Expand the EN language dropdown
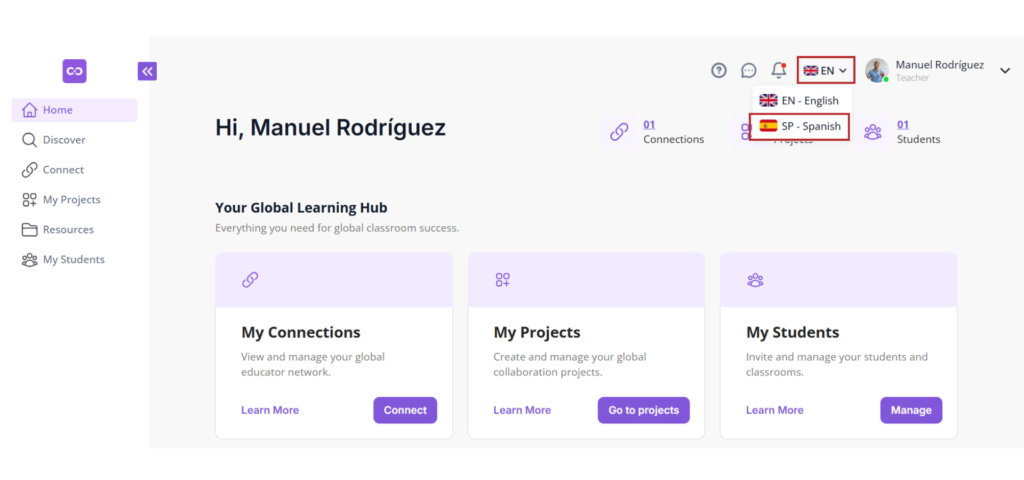This screenshot has width=1024, height=480. pyautogui.click(x=826, y=71)
